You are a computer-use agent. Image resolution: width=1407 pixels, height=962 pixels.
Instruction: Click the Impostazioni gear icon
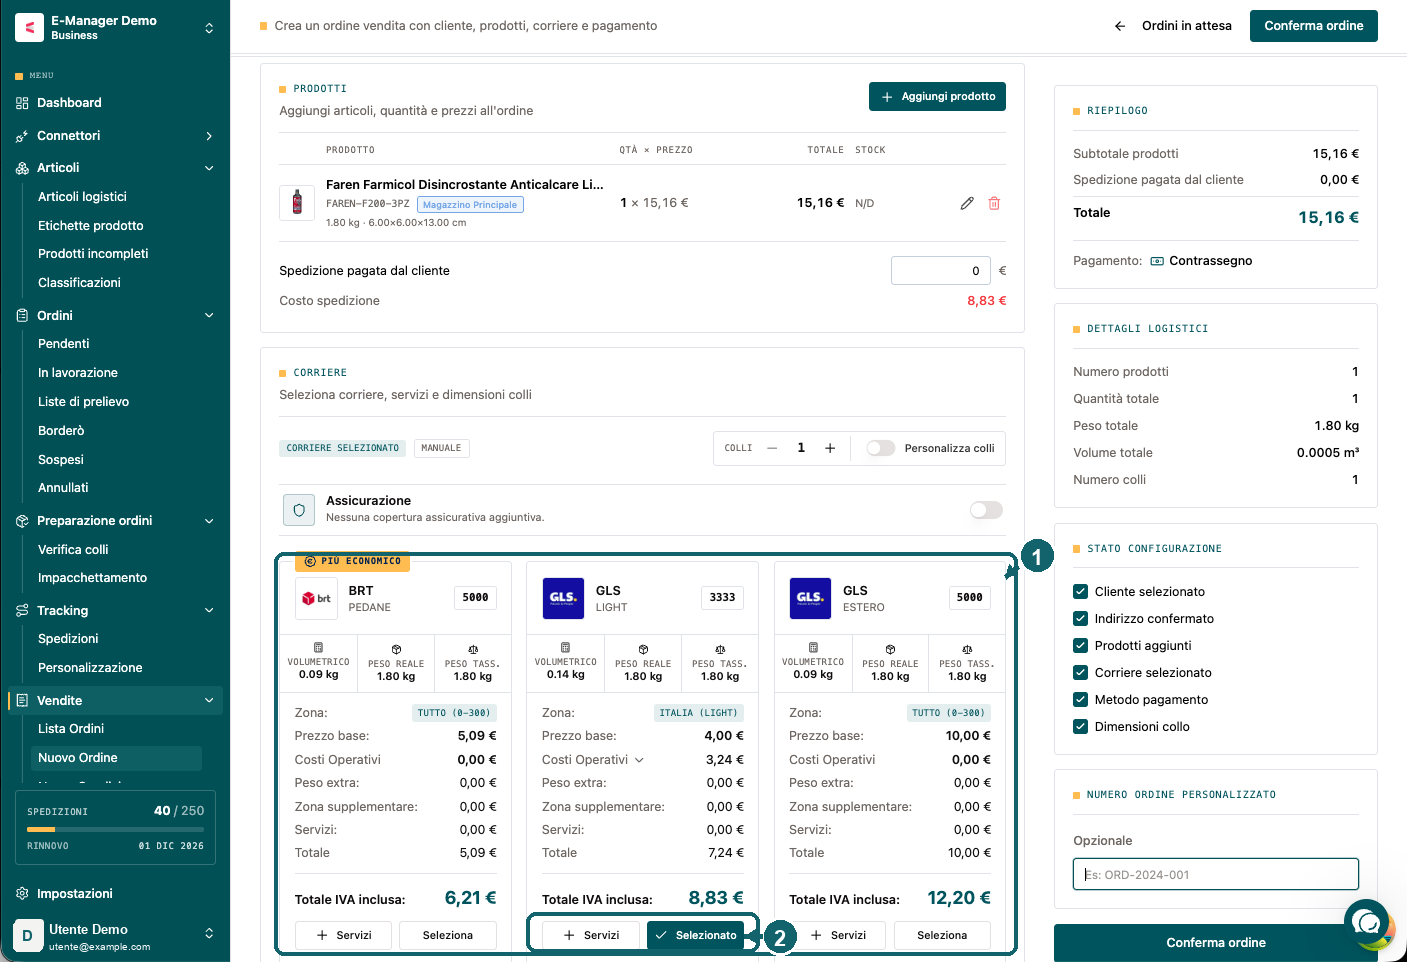click(x=22, y=894)
